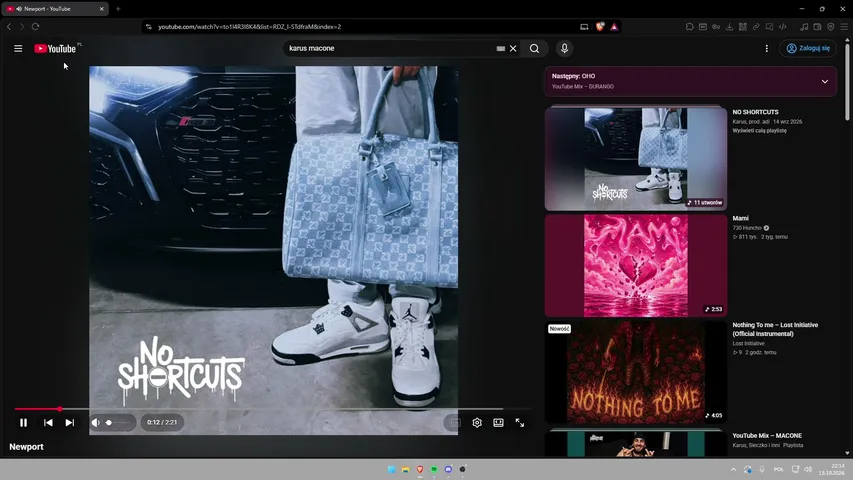Screen dimensions: 853x480
Task: Enter full screen mode
Action: [520, 423]
